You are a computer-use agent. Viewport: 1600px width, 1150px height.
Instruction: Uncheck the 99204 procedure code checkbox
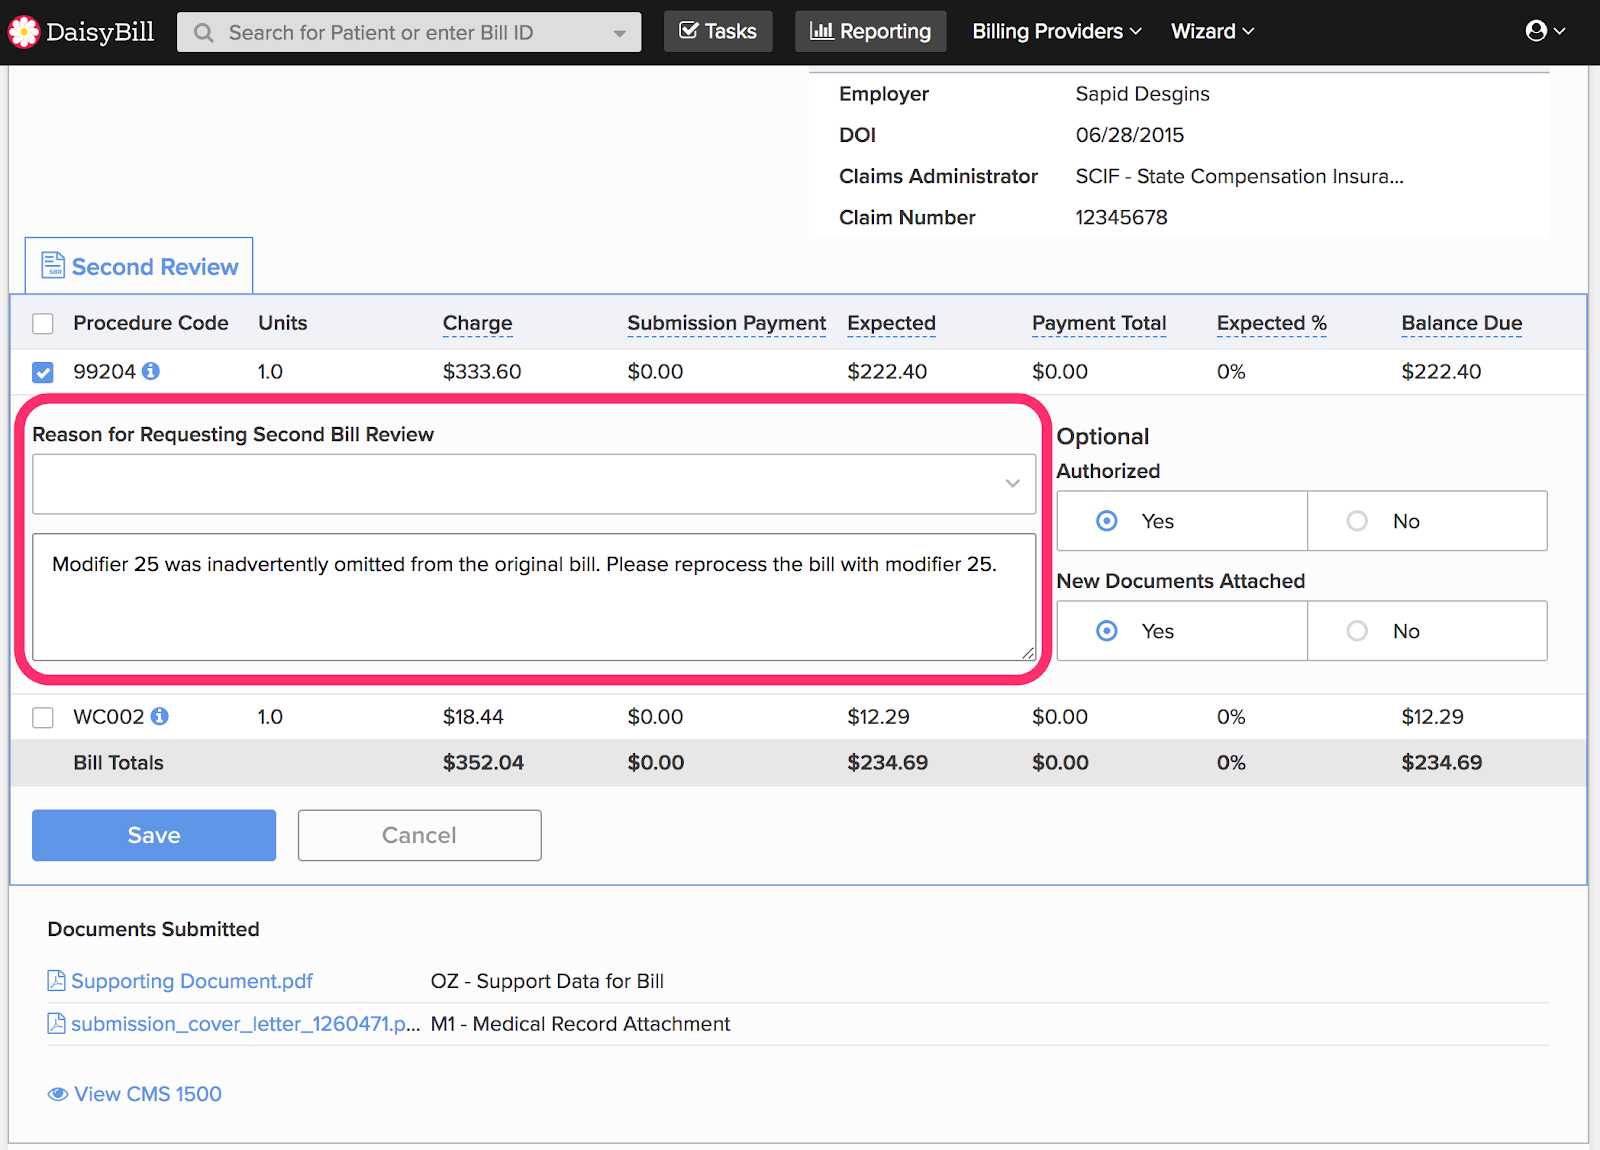[43, 372]
